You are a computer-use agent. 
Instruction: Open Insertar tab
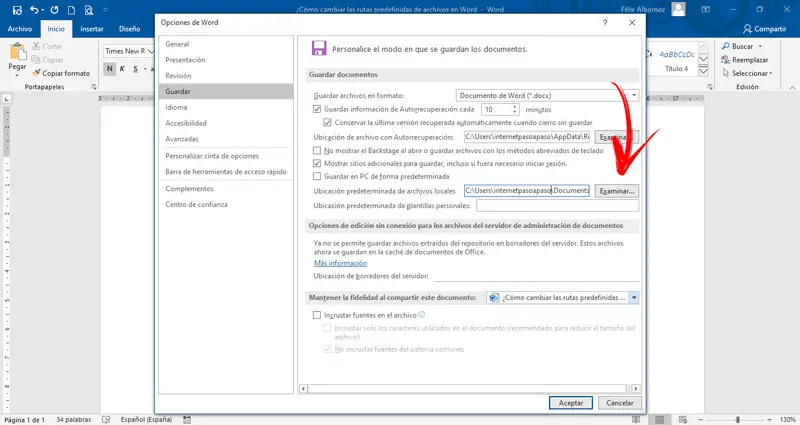[92, 29]
